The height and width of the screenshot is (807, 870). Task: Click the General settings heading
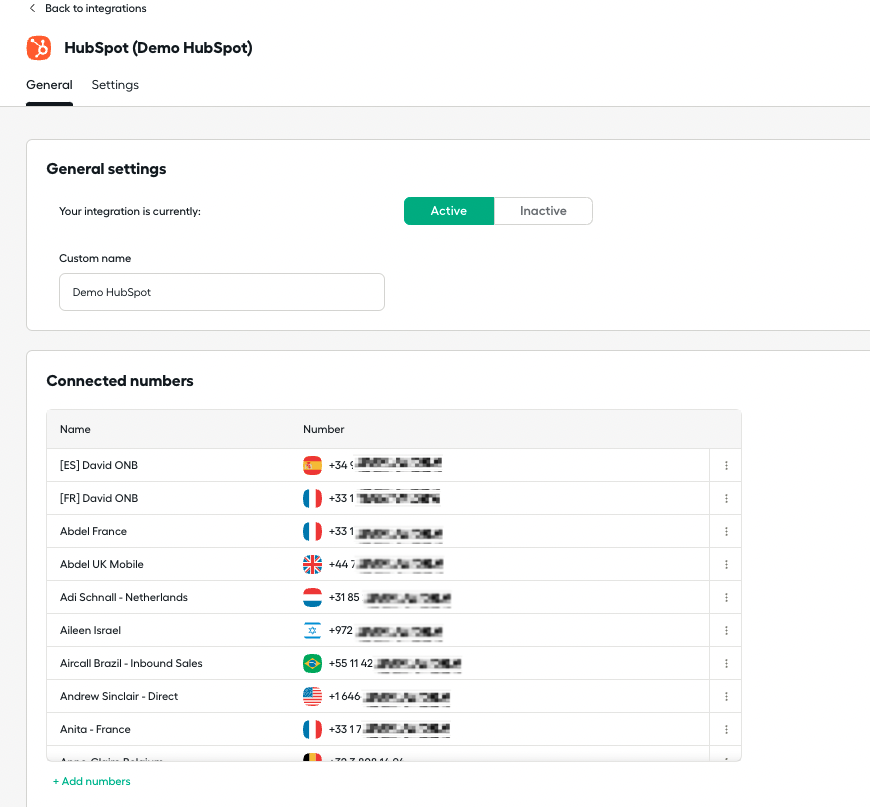[107, 169]
